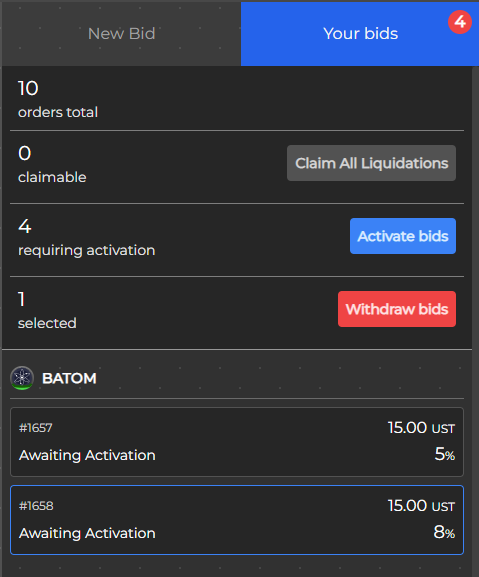
Task: Click Awaiting Activation status of bid #1657
Action: [x=87, y=456]
